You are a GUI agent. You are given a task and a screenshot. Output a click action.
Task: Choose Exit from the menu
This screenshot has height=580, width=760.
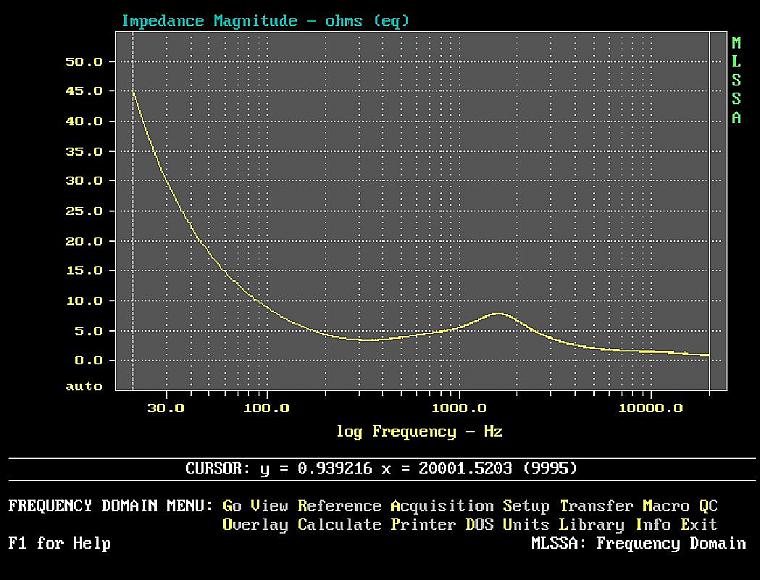pyautogui.click(x=699, y=525)
